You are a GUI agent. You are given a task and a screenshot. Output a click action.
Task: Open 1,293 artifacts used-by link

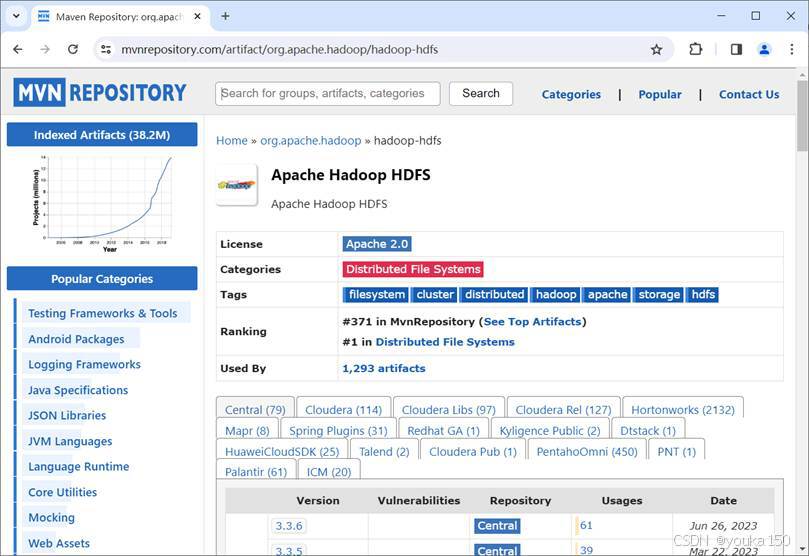[x=384, y=368]
